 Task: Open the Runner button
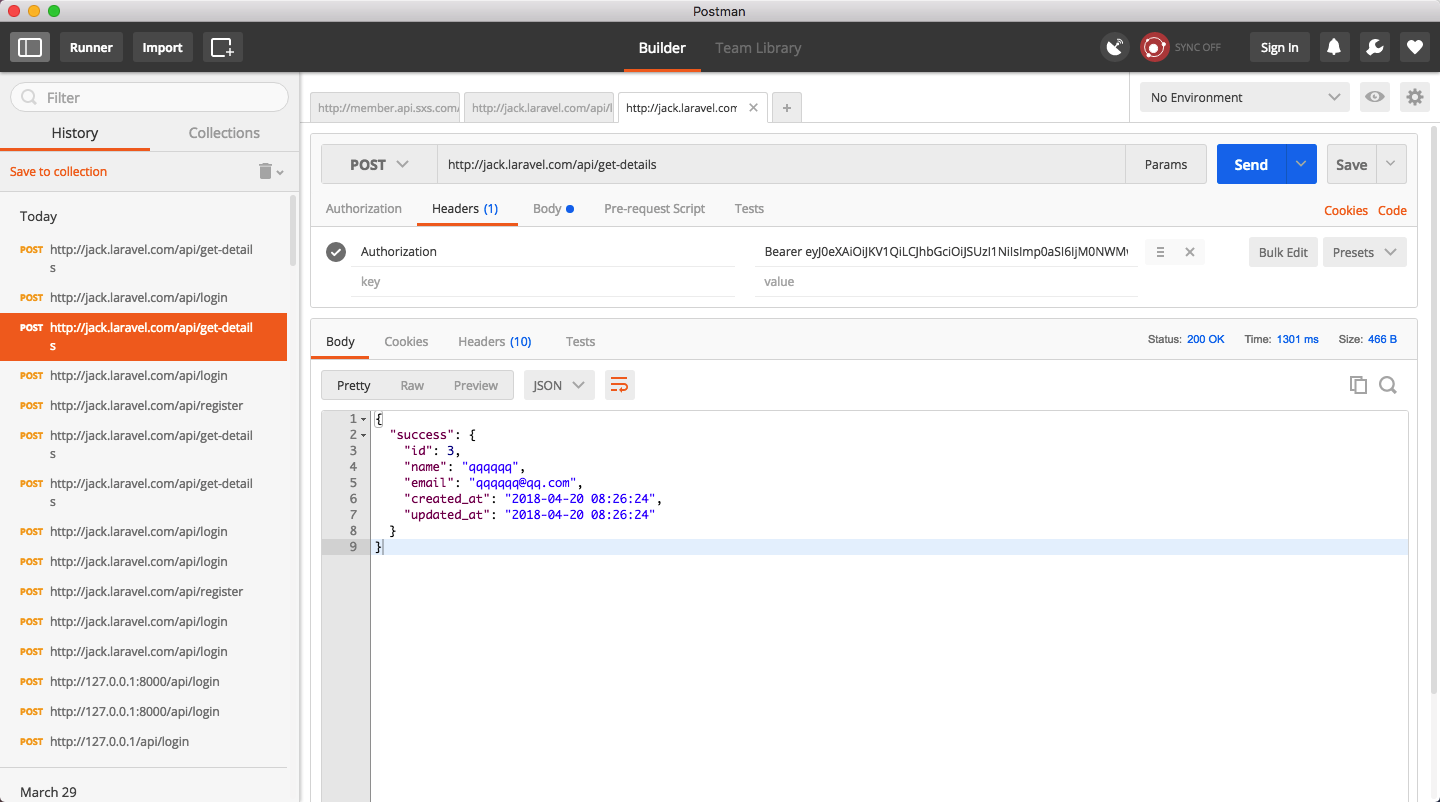[91, 47]
